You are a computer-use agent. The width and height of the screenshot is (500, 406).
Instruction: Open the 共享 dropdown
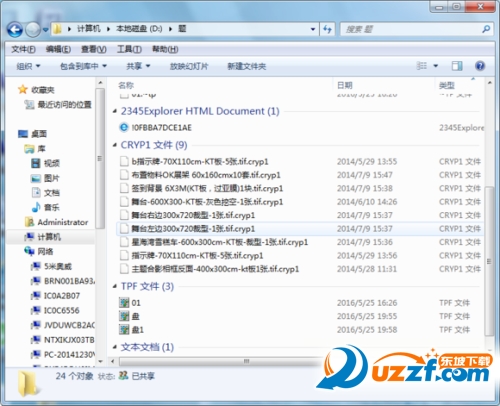click(x=138, y=66)
